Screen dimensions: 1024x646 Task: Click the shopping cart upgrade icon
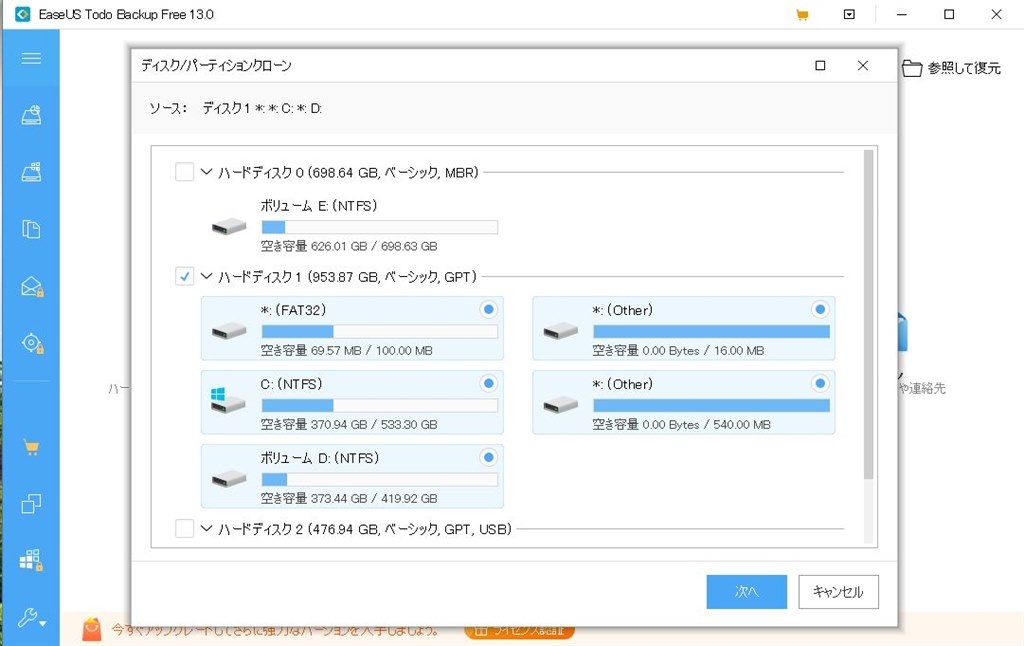point(31,447)
